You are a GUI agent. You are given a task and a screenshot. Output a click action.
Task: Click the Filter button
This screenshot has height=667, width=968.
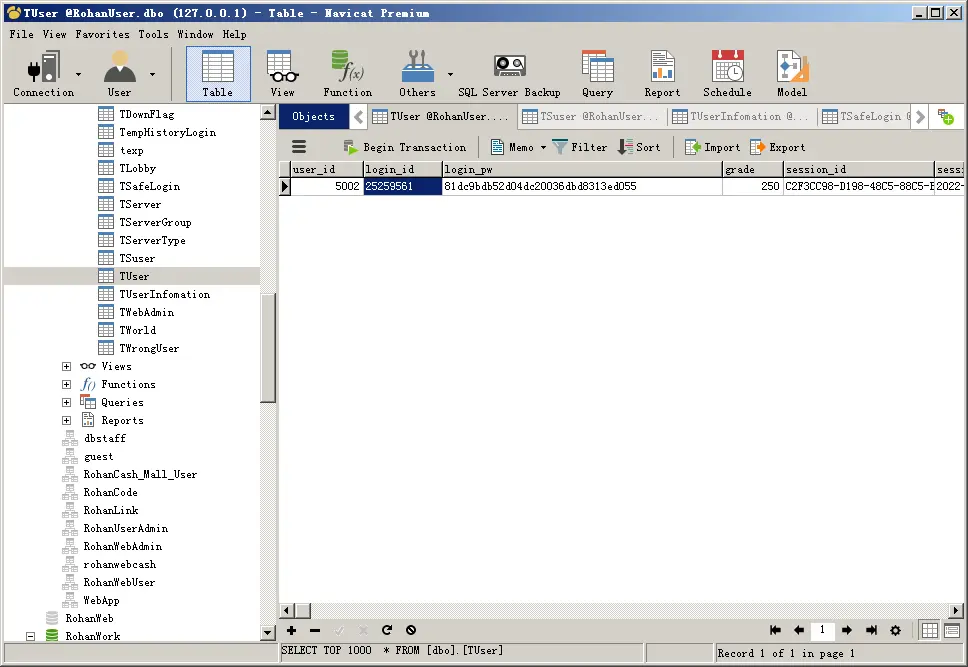[x=580, y=147]
